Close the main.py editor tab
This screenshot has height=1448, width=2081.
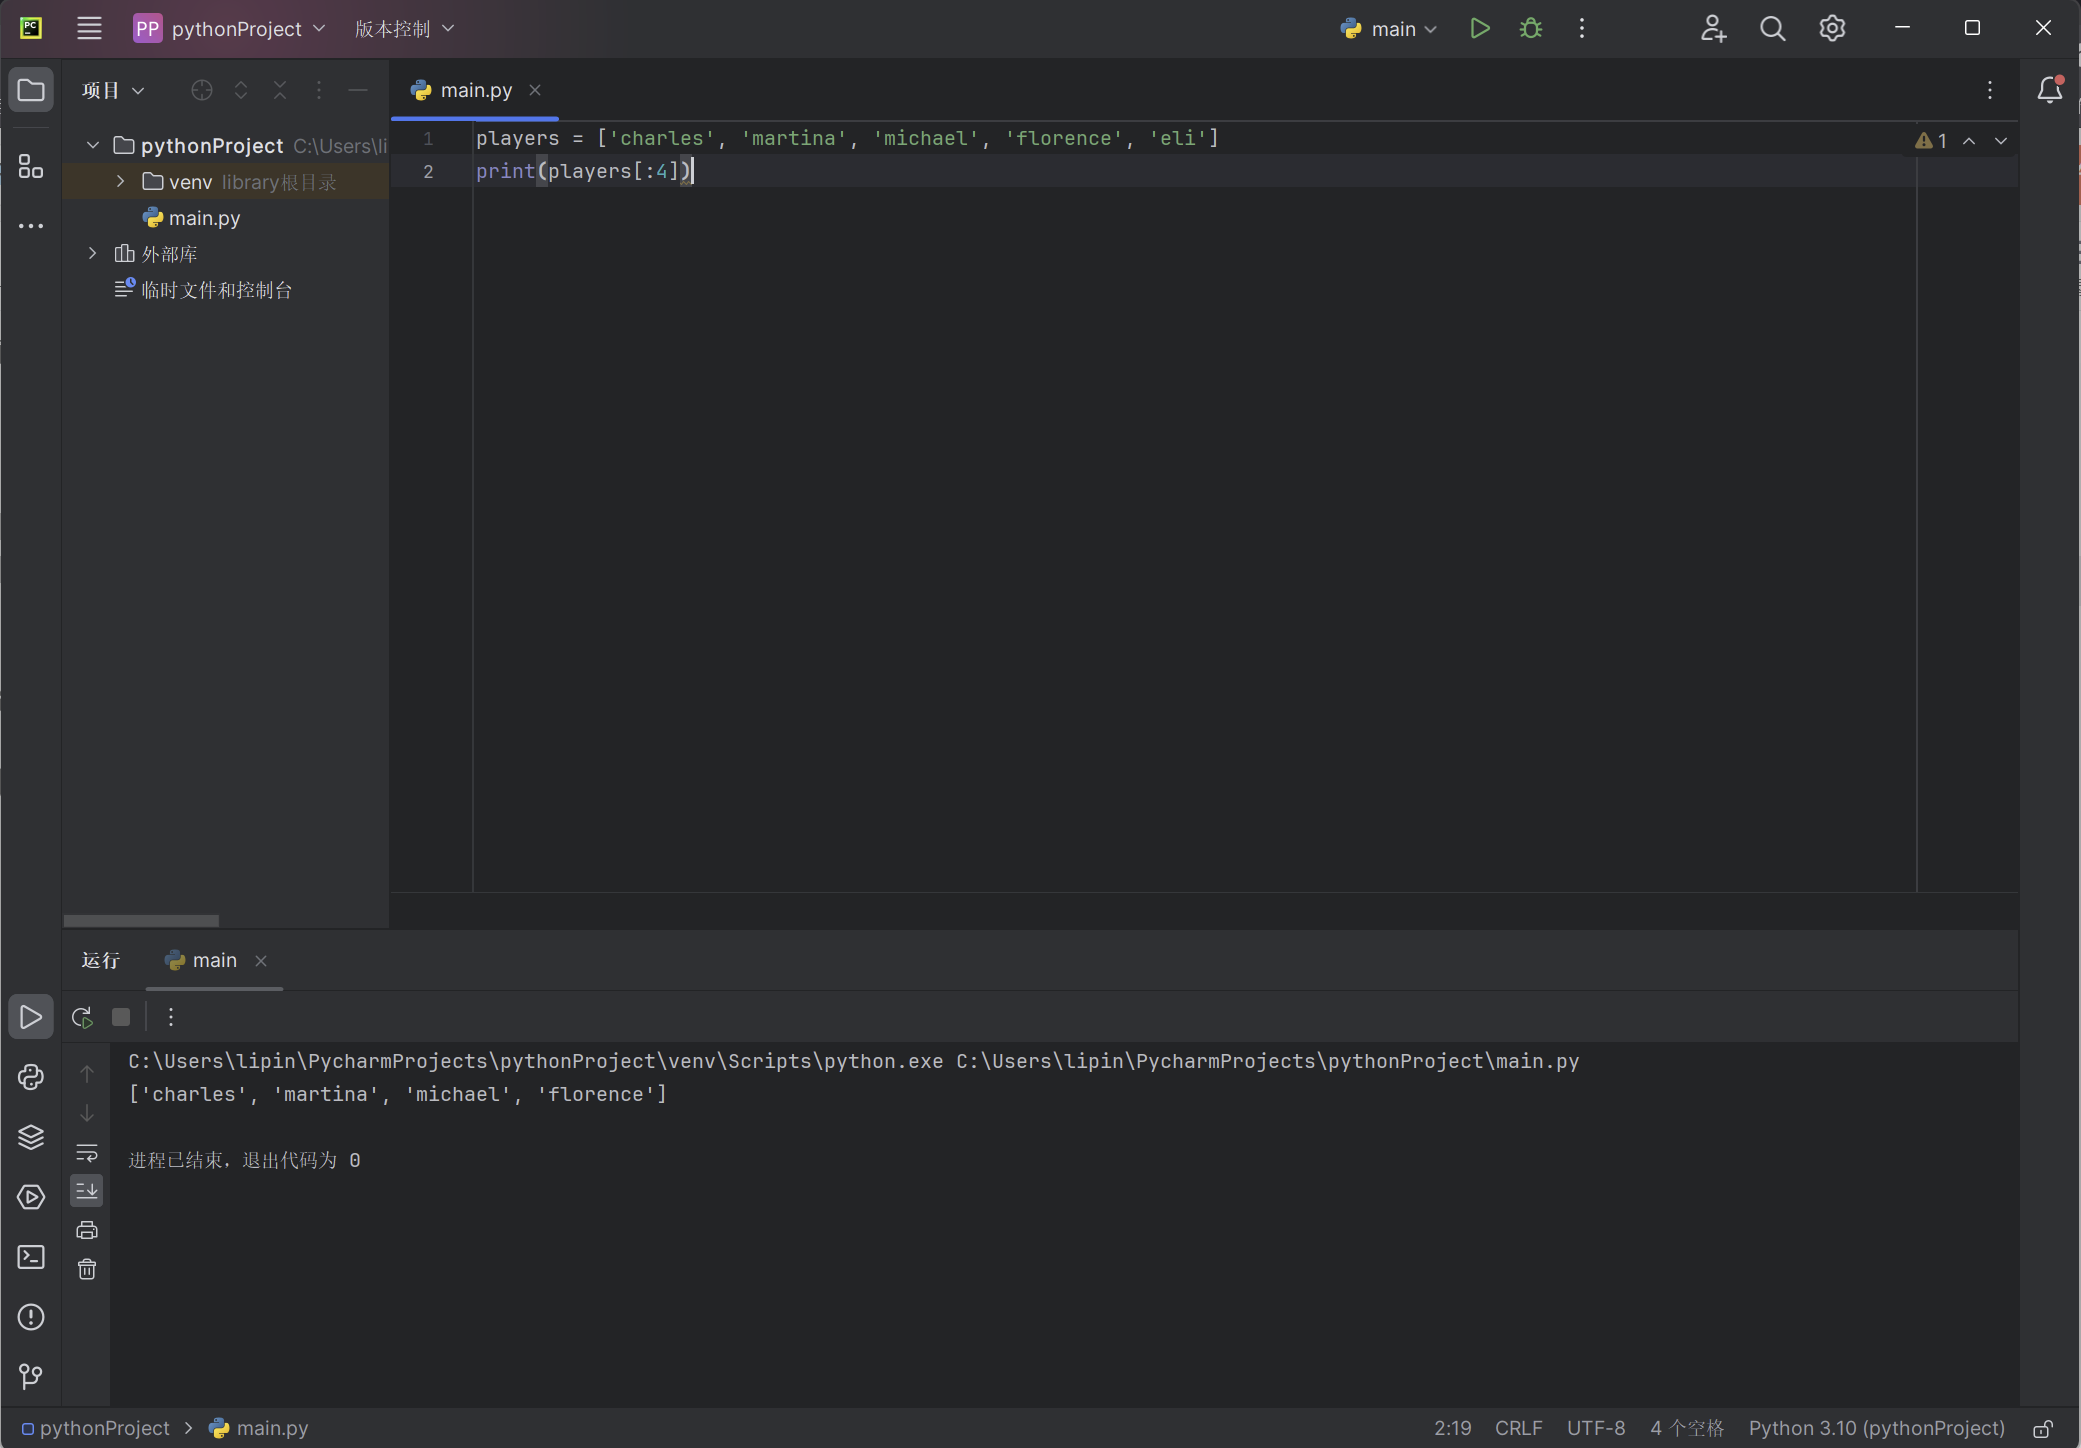pyautogui.click(x=535, y=90)
